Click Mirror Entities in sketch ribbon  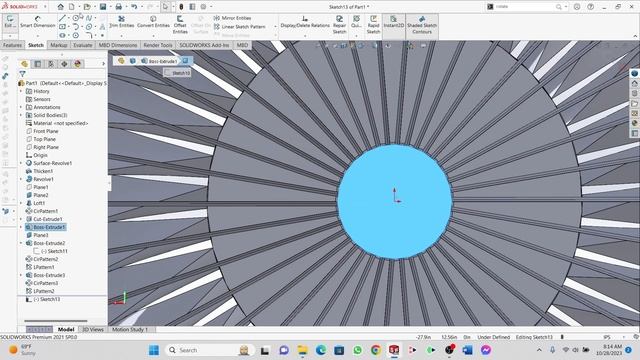click(232, 18)
